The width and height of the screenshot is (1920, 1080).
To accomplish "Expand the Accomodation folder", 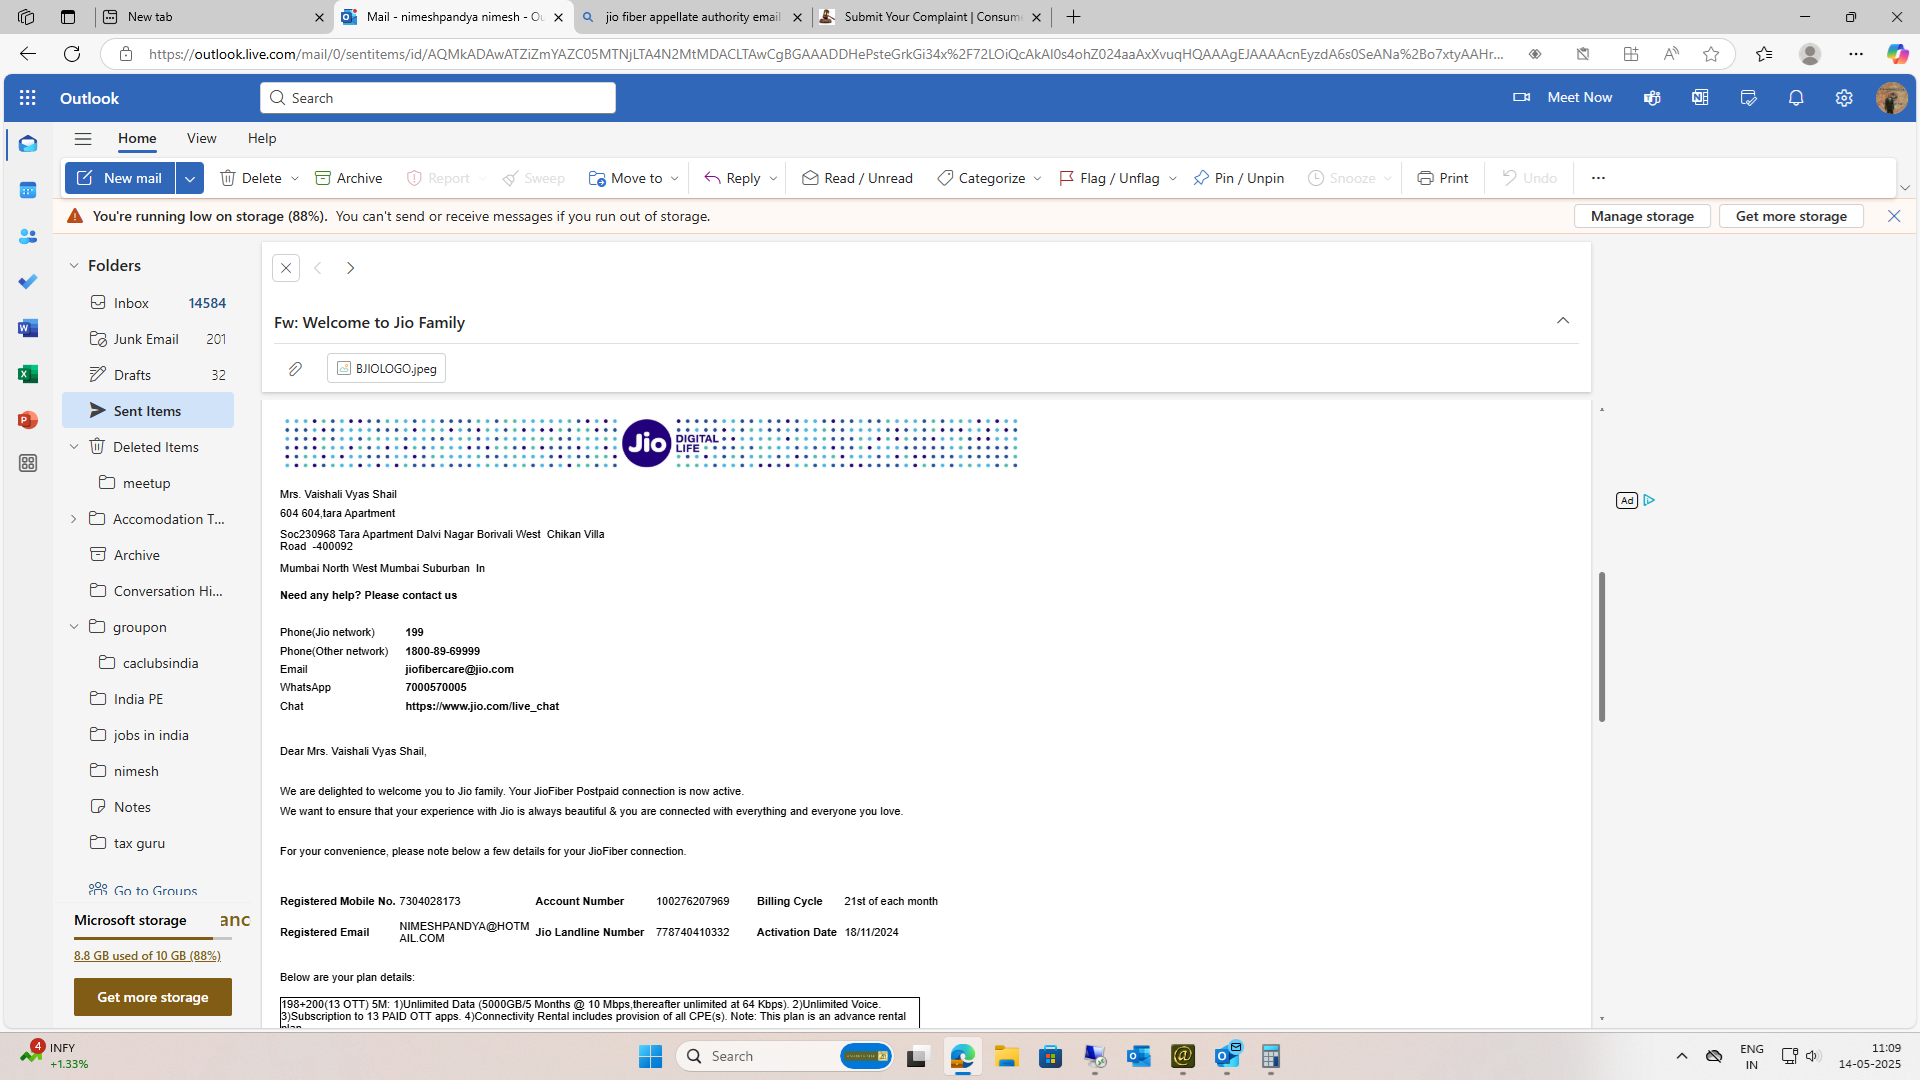I will [74, 519].
